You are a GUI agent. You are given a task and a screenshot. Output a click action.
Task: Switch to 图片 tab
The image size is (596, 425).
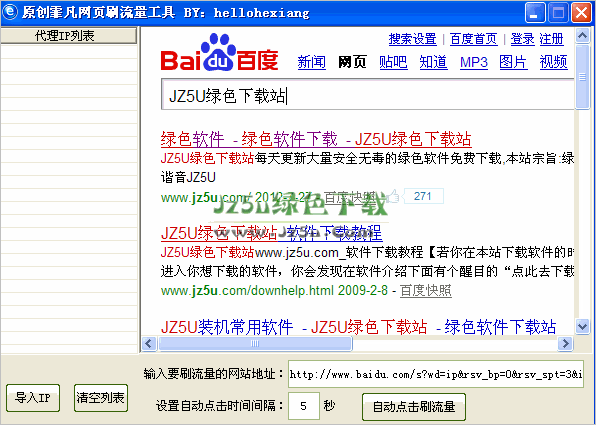(x=513, y=62)
